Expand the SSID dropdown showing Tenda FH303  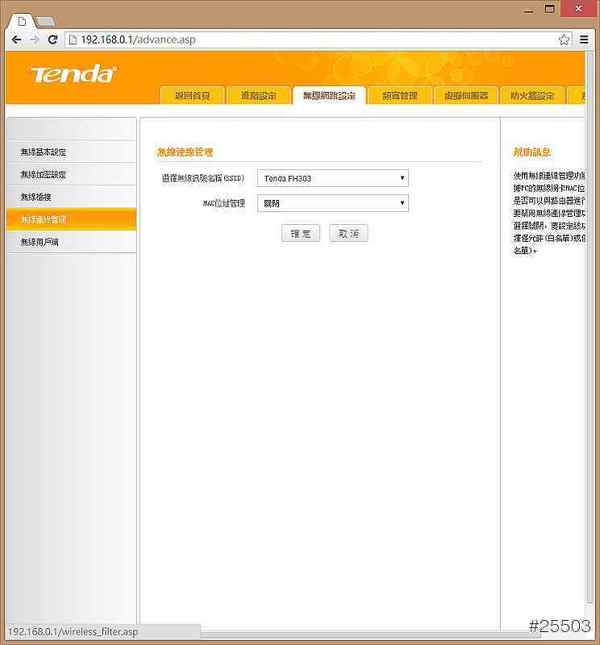(333, 178)
